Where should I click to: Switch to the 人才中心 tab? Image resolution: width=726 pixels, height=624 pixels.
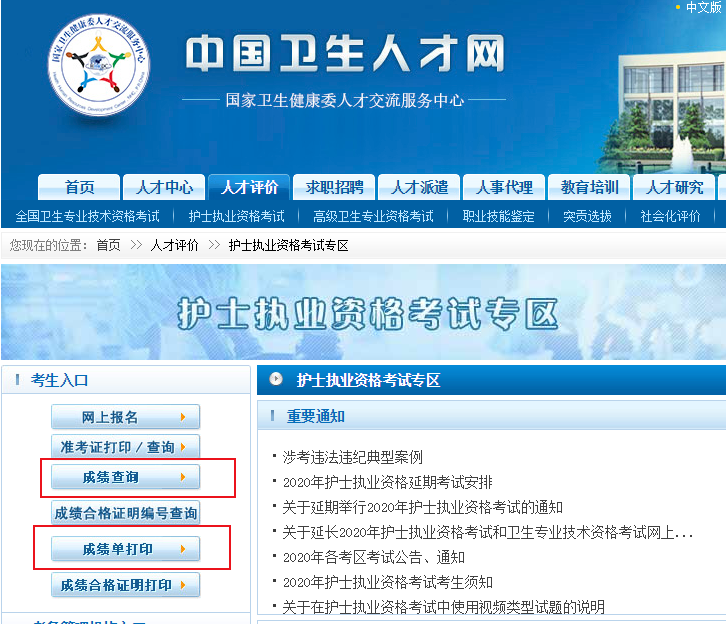pyautogui.click(x=164, y=187)
